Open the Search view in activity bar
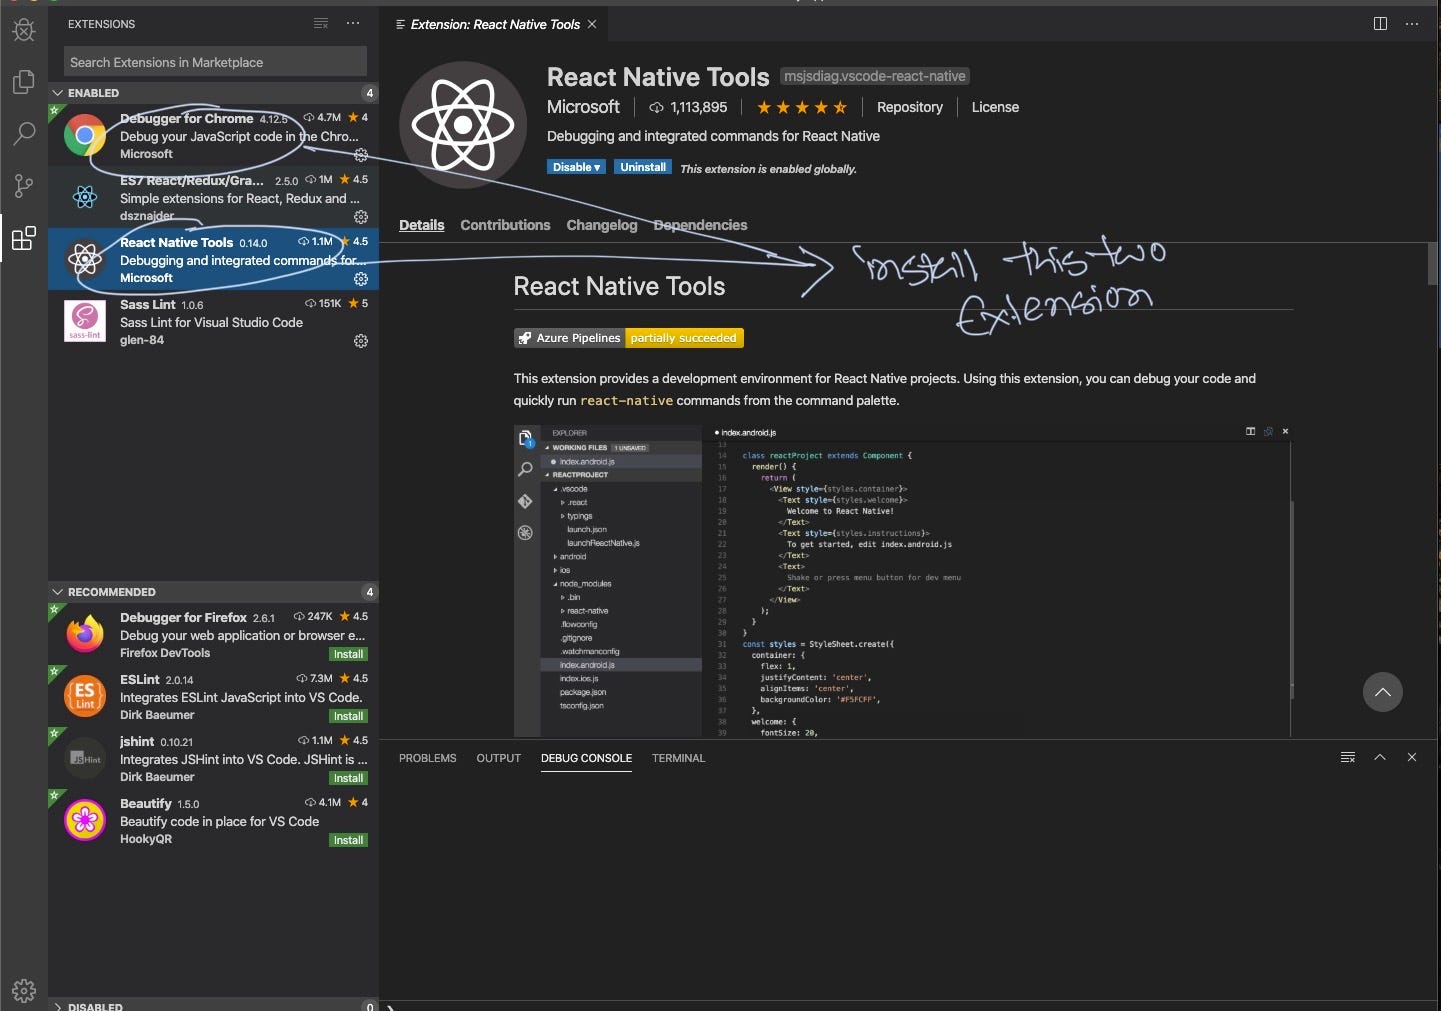The height and width of the screenshot is (1011, 1441). click(x=24, y=134)
